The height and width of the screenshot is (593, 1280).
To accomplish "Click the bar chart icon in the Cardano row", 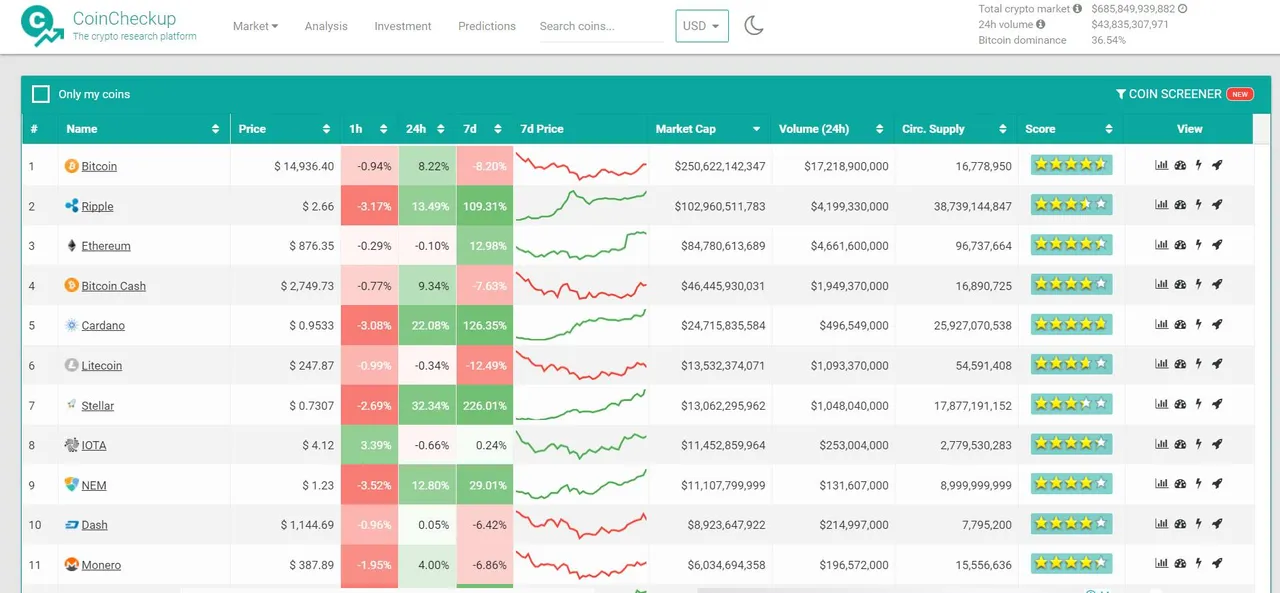I will point(1161,324).
